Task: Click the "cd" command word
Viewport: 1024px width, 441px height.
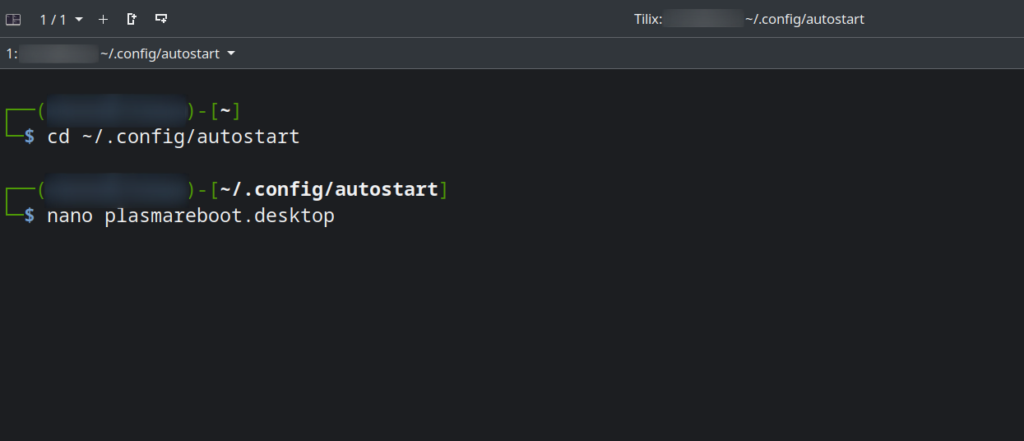Action: [x=58, y=137]
